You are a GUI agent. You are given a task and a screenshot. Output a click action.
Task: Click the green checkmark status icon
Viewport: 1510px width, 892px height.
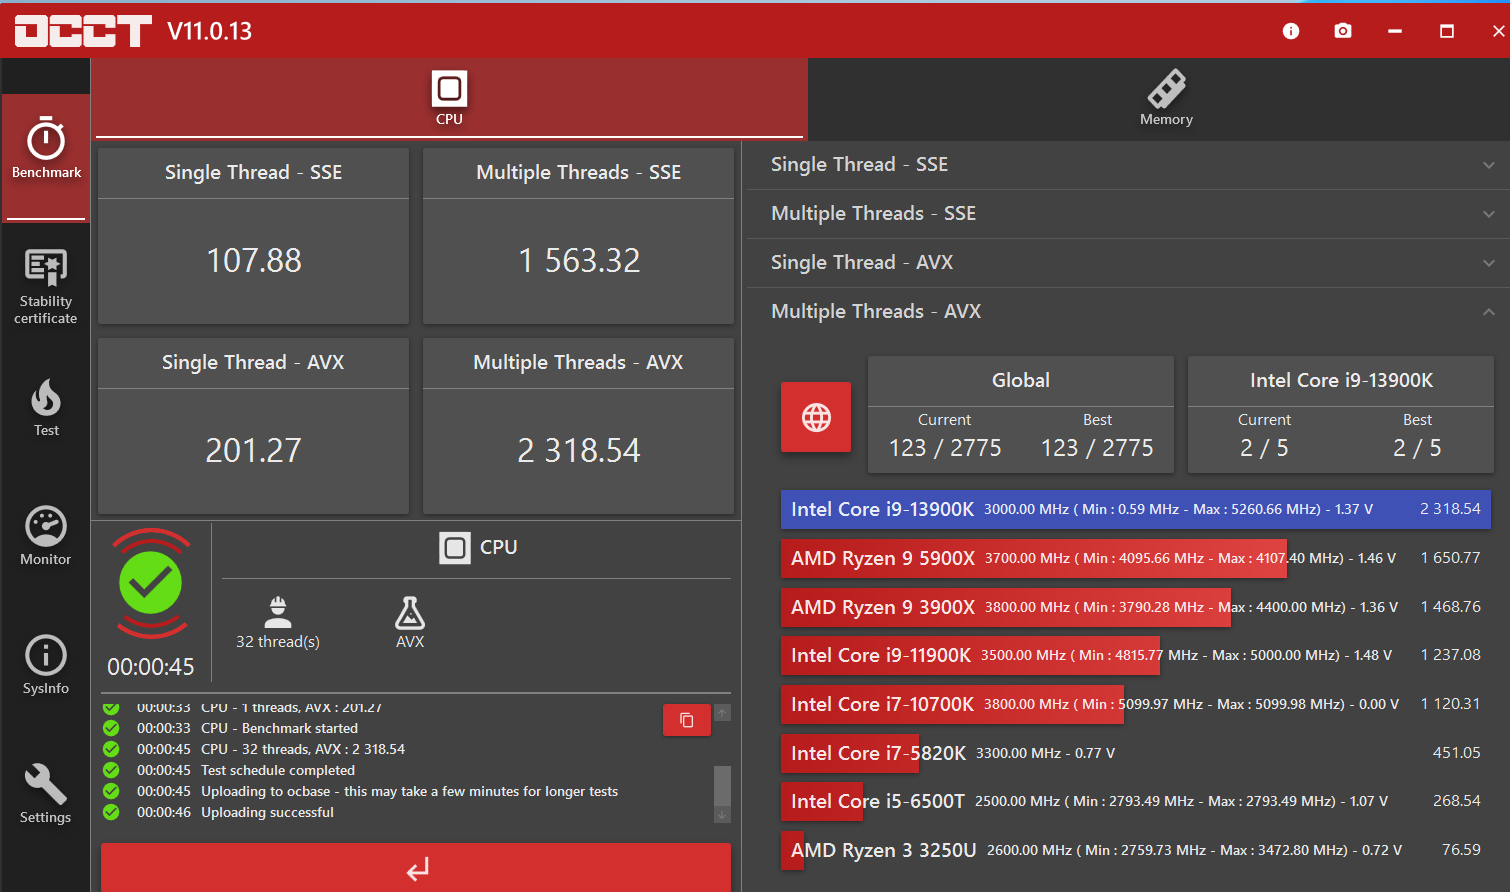pos(151,583)
